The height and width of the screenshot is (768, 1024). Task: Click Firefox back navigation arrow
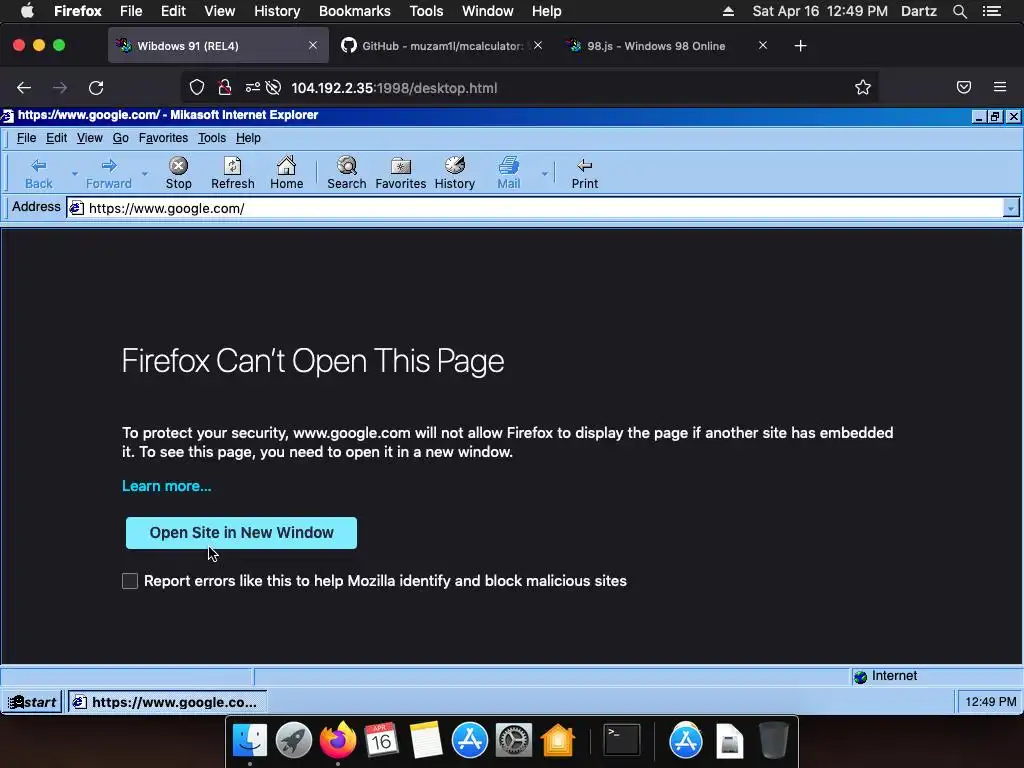coord(24,88)
